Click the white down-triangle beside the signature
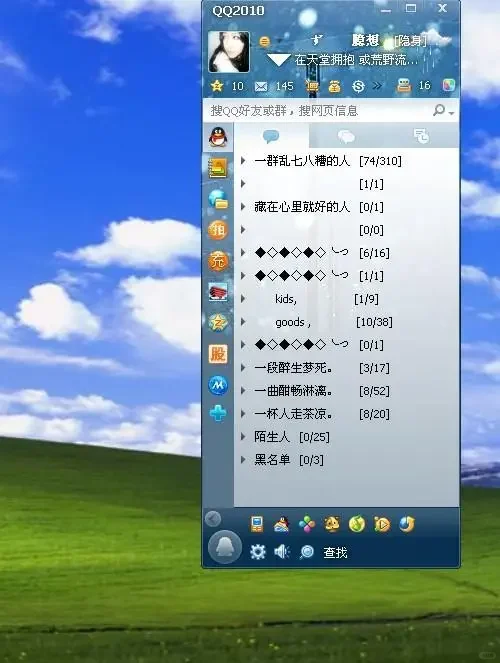Viewport: 500px width, 663px height. tap(279, 60)
